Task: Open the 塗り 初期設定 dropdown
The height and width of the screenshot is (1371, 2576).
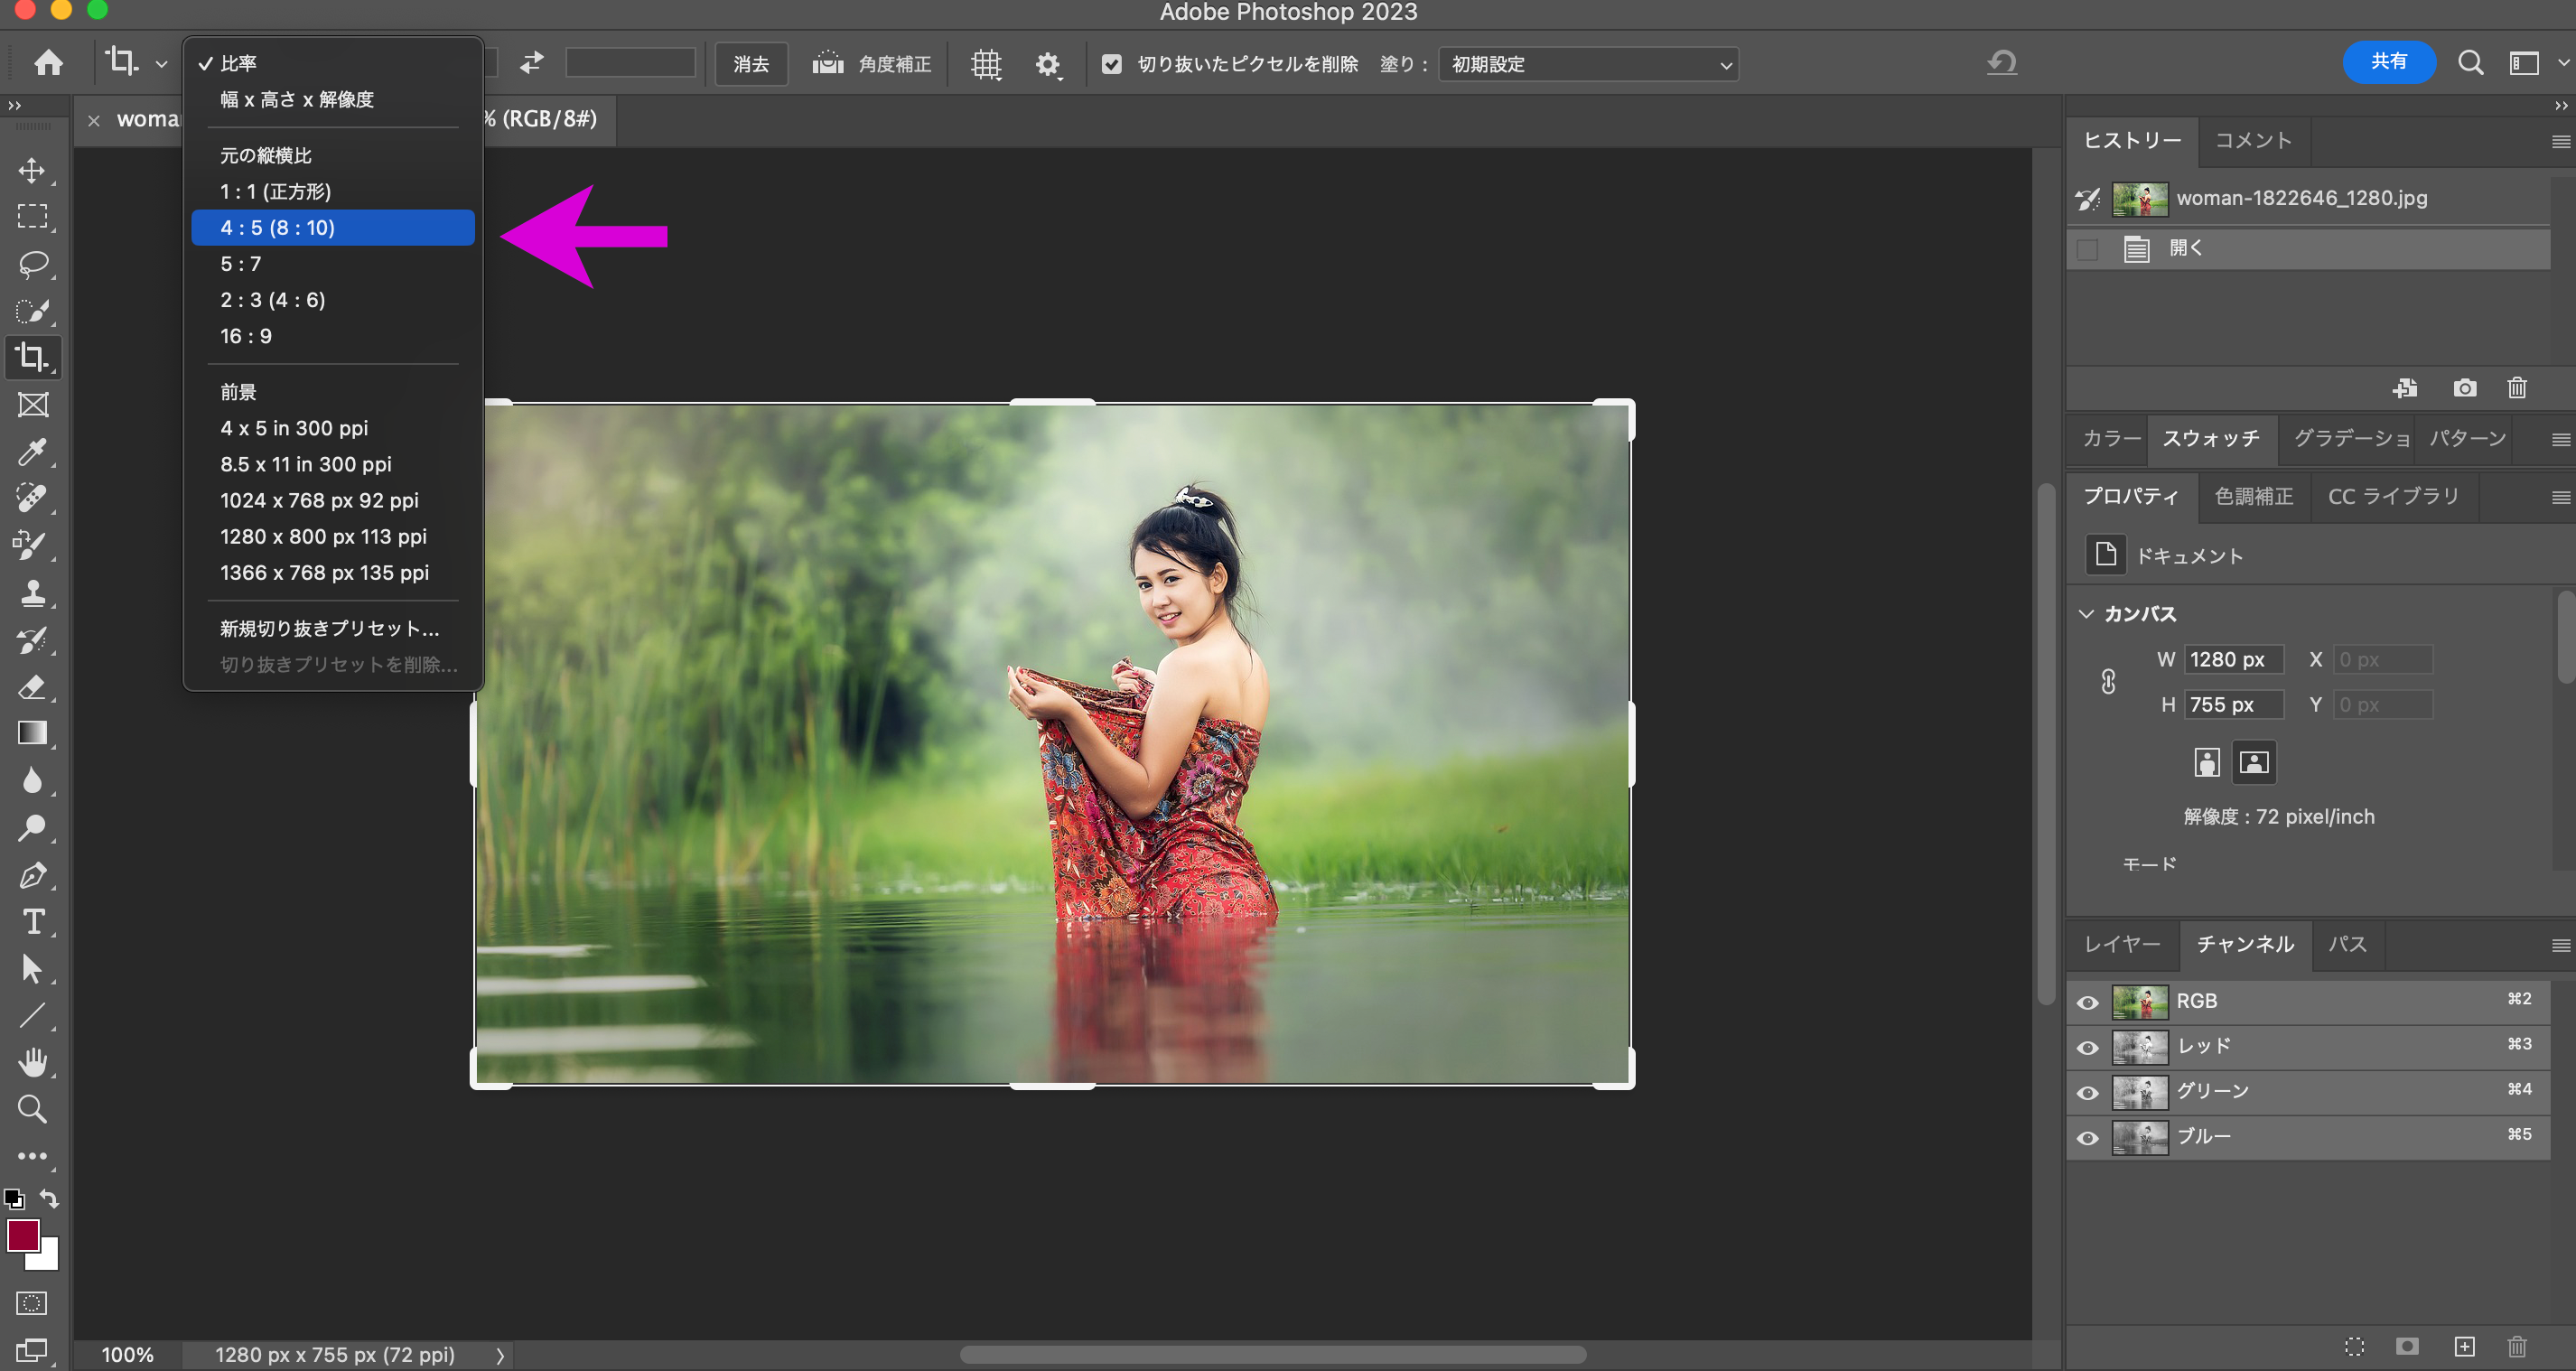Action: click(1588, 63)
